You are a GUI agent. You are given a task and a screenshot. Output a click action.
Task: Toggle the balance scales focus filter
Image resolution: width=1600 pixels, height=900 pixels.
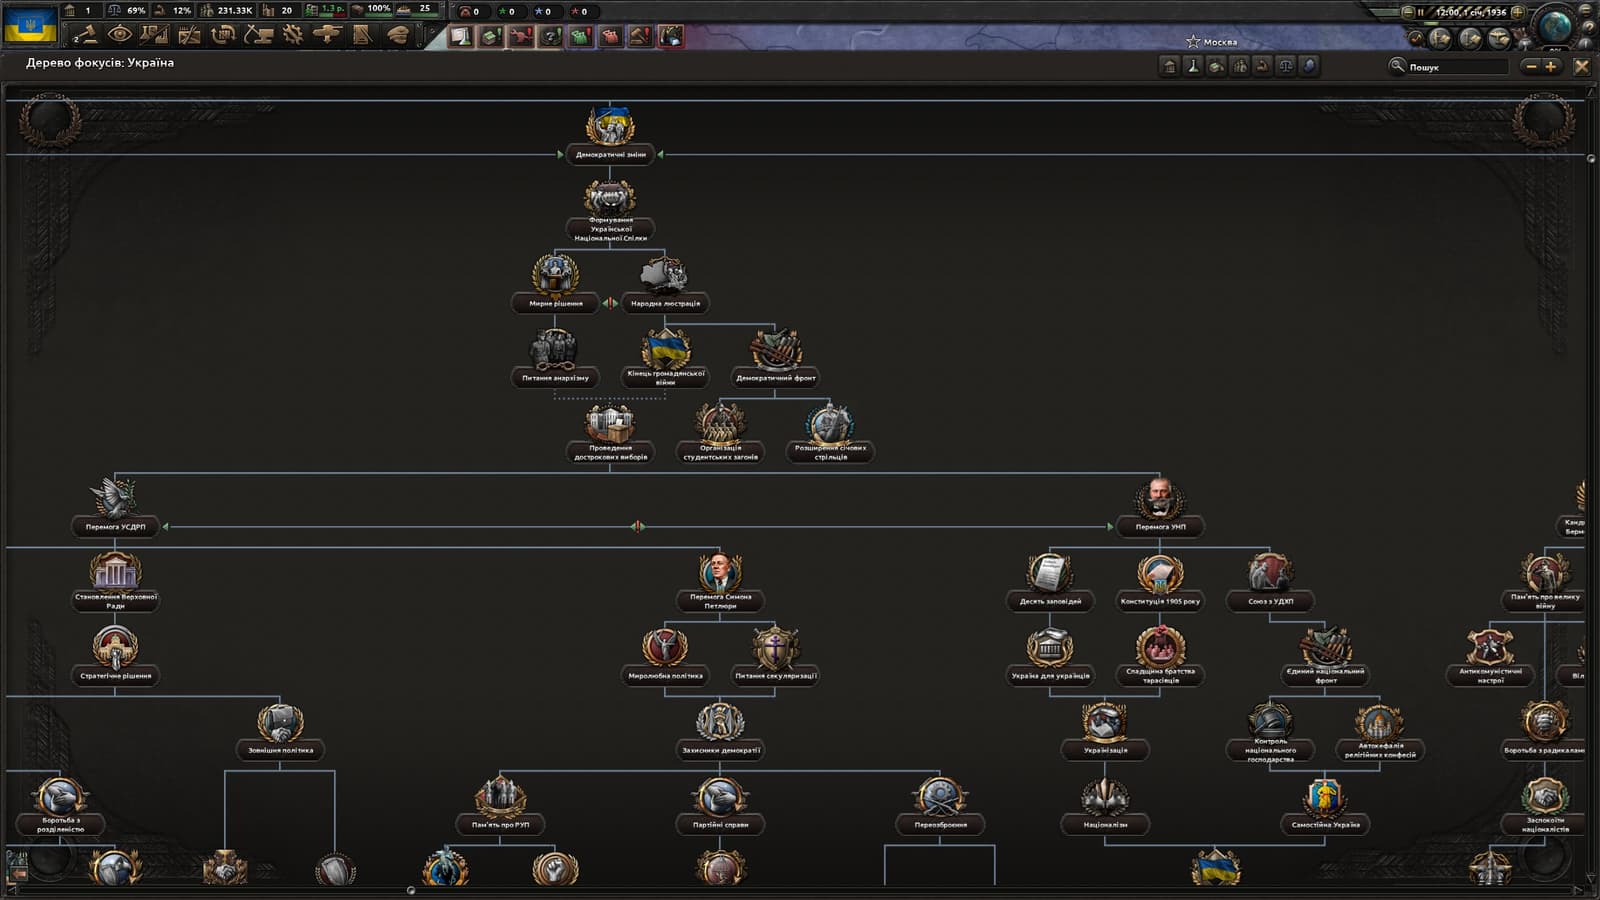(x=1286, y=66)
